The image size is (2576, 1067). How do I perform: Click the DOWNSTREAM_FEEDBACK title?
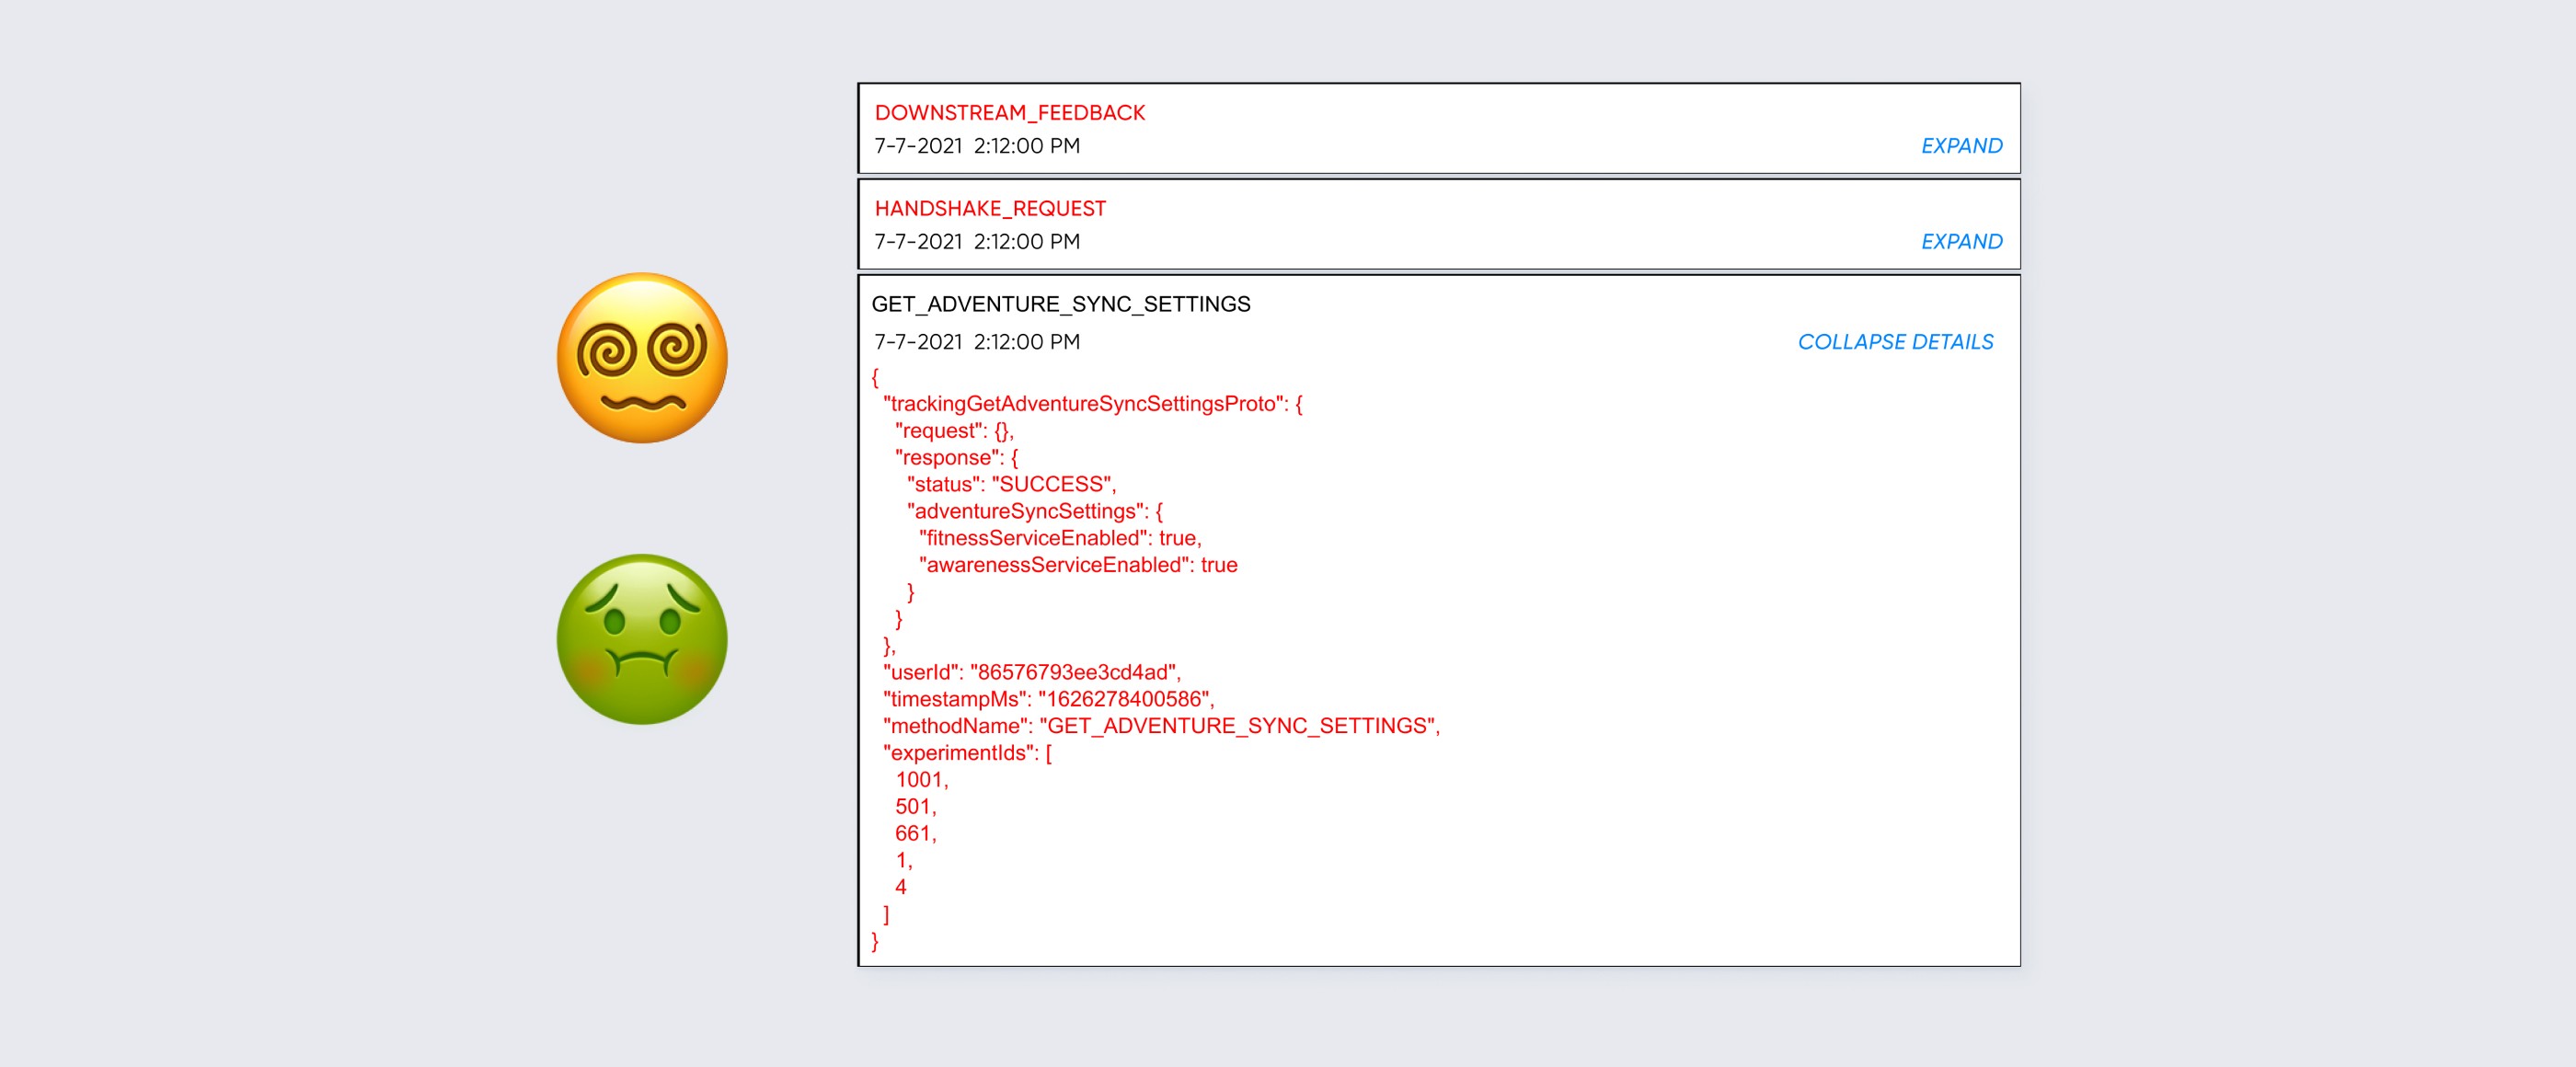(1009, 113)
